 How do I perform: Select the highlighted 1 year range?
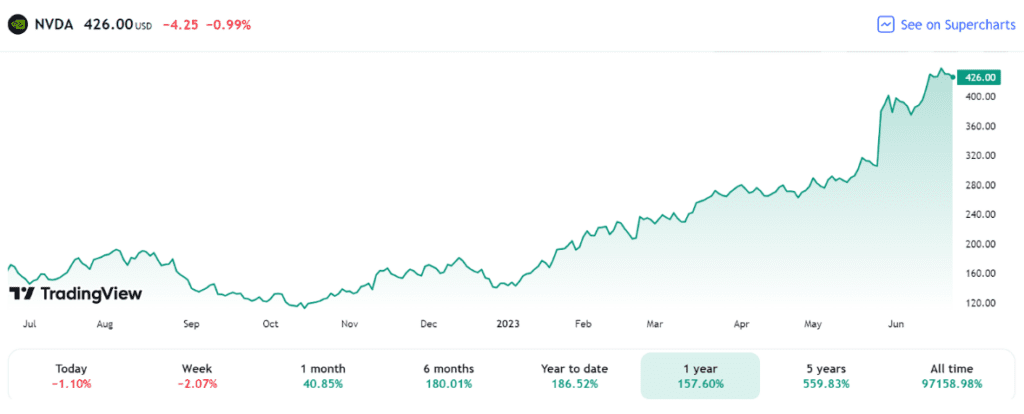[699, 375]
